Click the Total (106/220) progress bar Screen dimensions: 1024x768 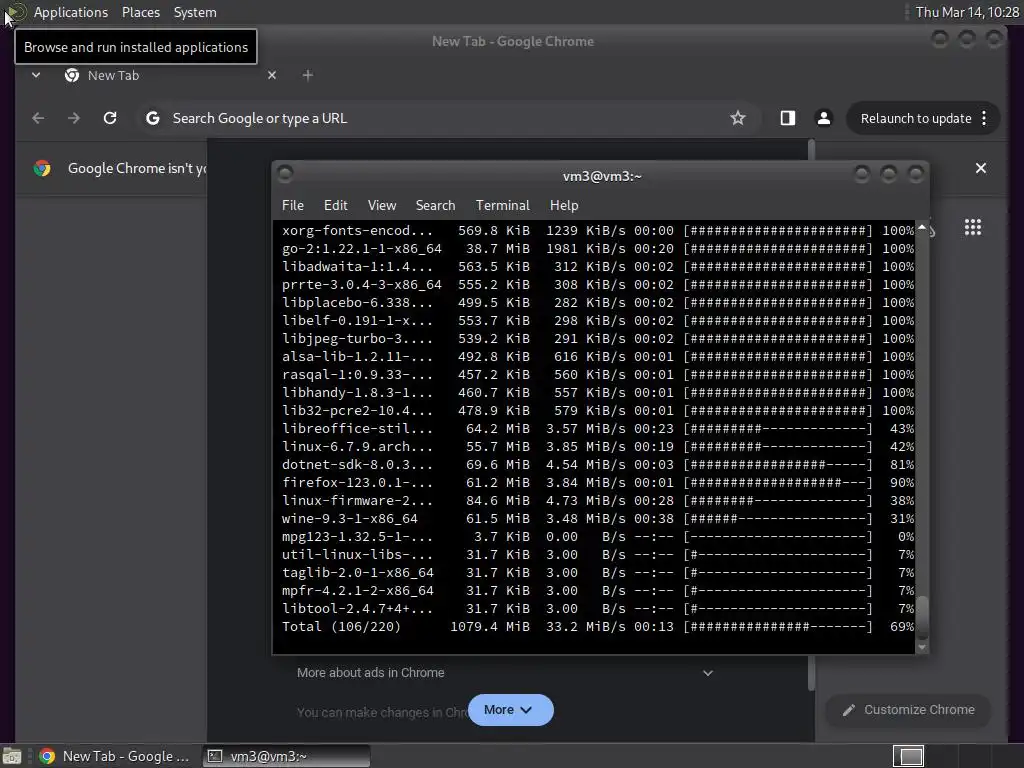pyautogui.click(x=778, y=627)
